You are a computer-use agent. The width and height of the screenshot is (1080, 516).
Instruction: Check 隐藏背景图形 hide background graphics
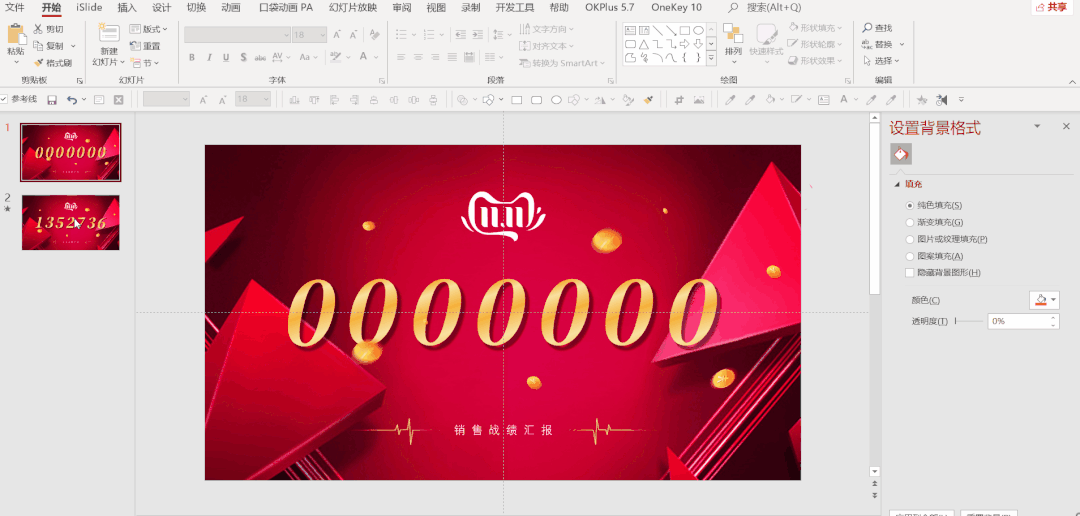[910, 273]
